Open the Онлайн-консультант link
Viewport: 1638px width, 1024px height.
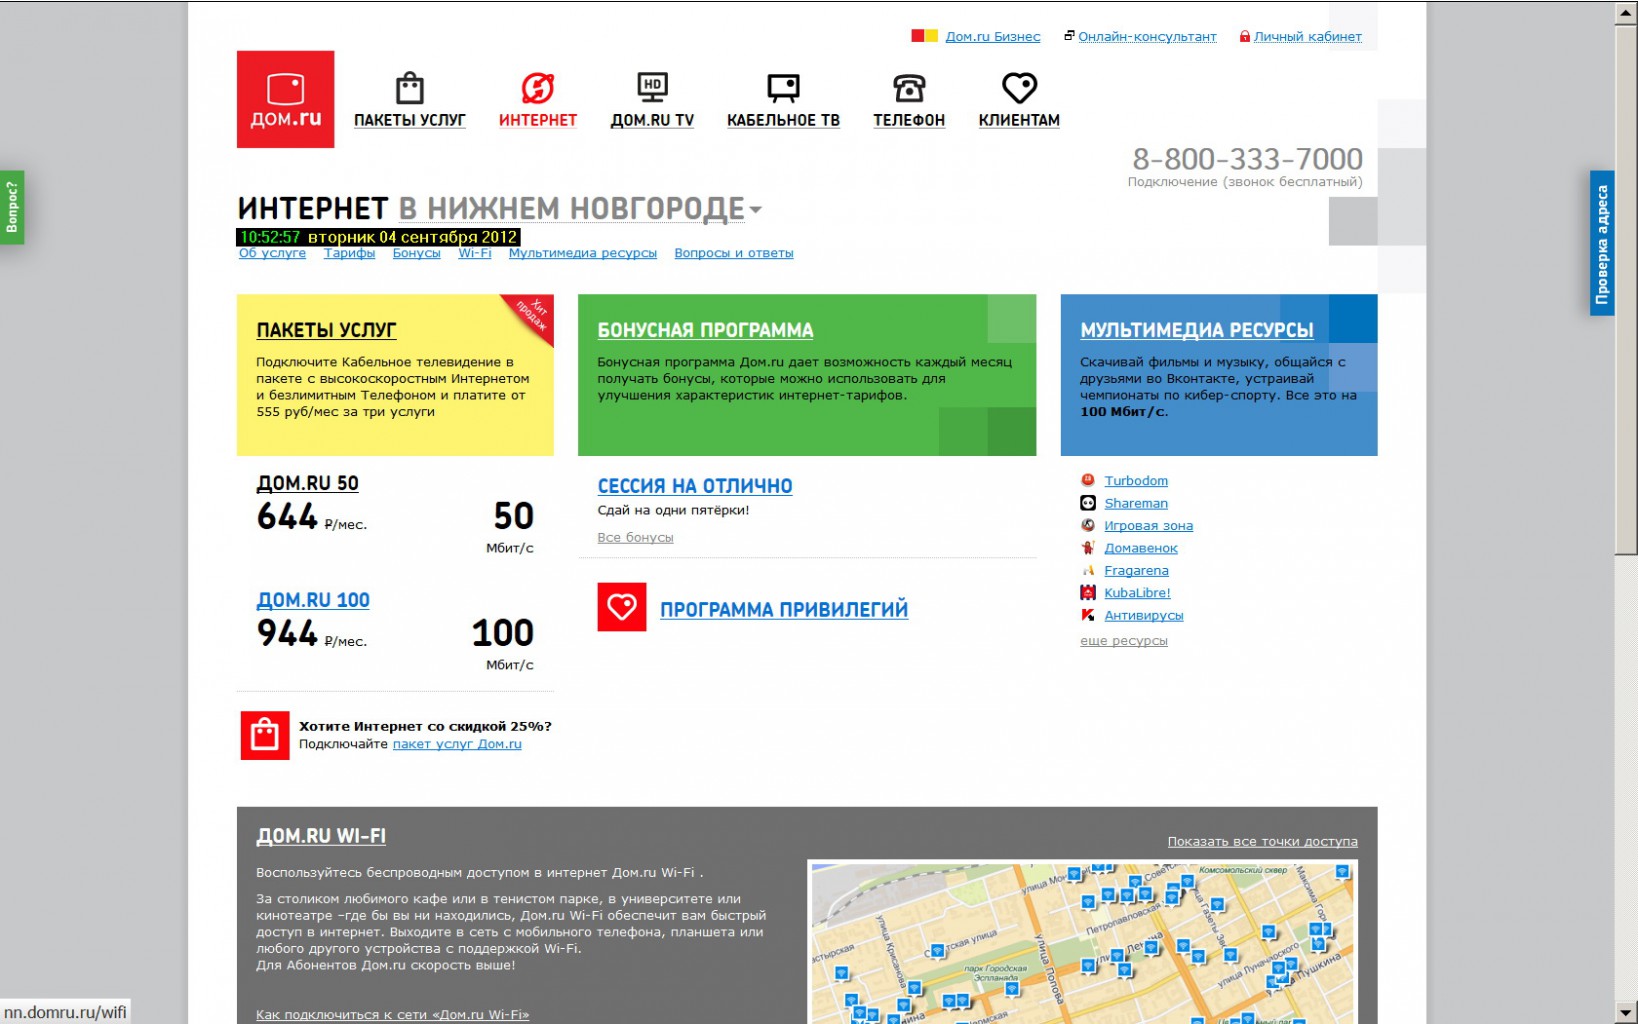click(x=1147, y=36)
